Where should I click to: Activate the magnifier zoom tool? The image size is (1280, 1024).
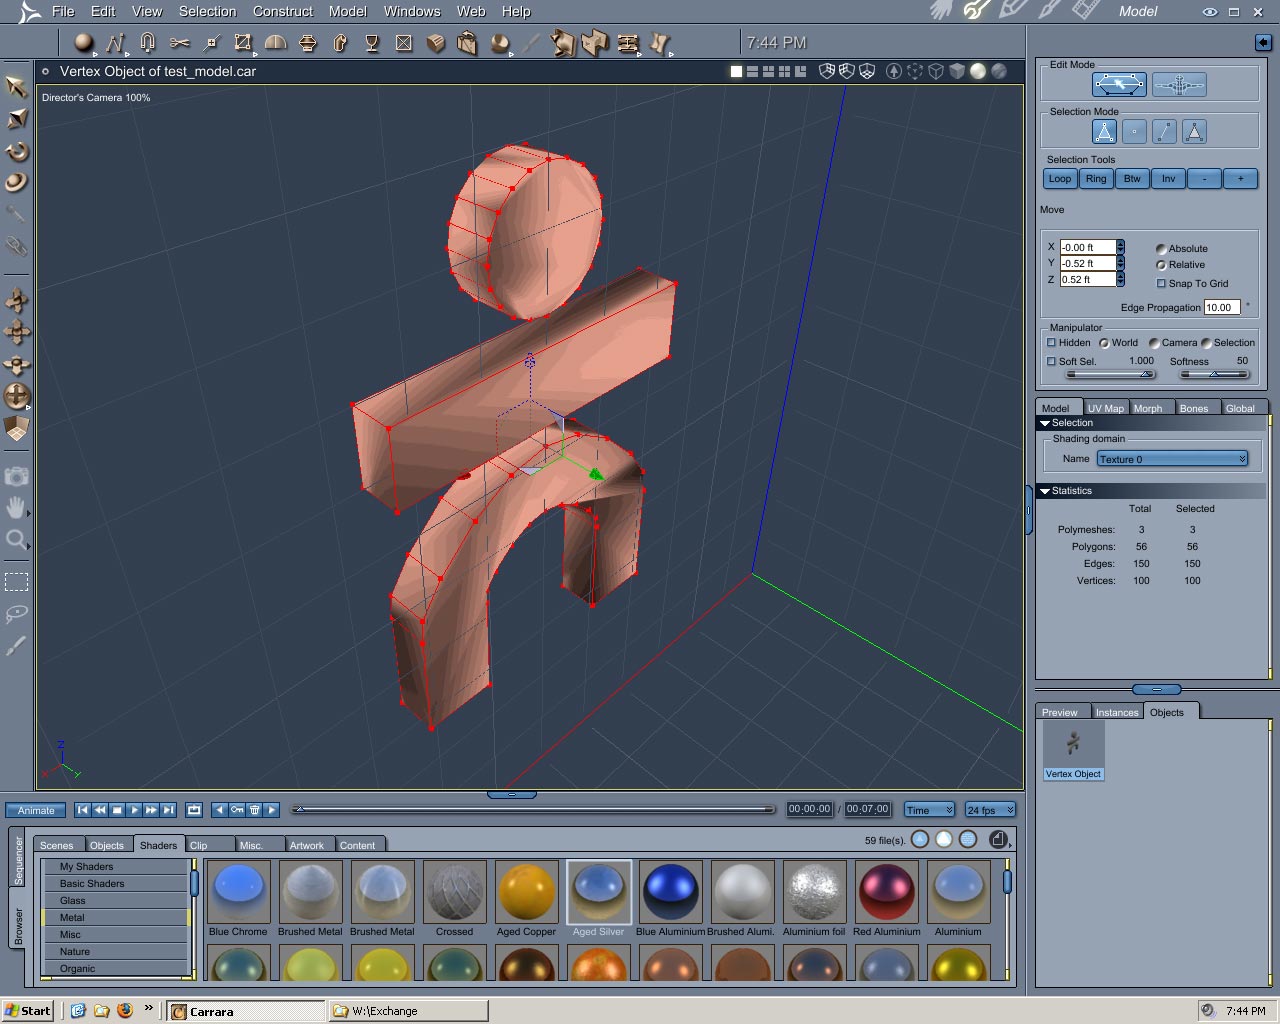point(16,541)
